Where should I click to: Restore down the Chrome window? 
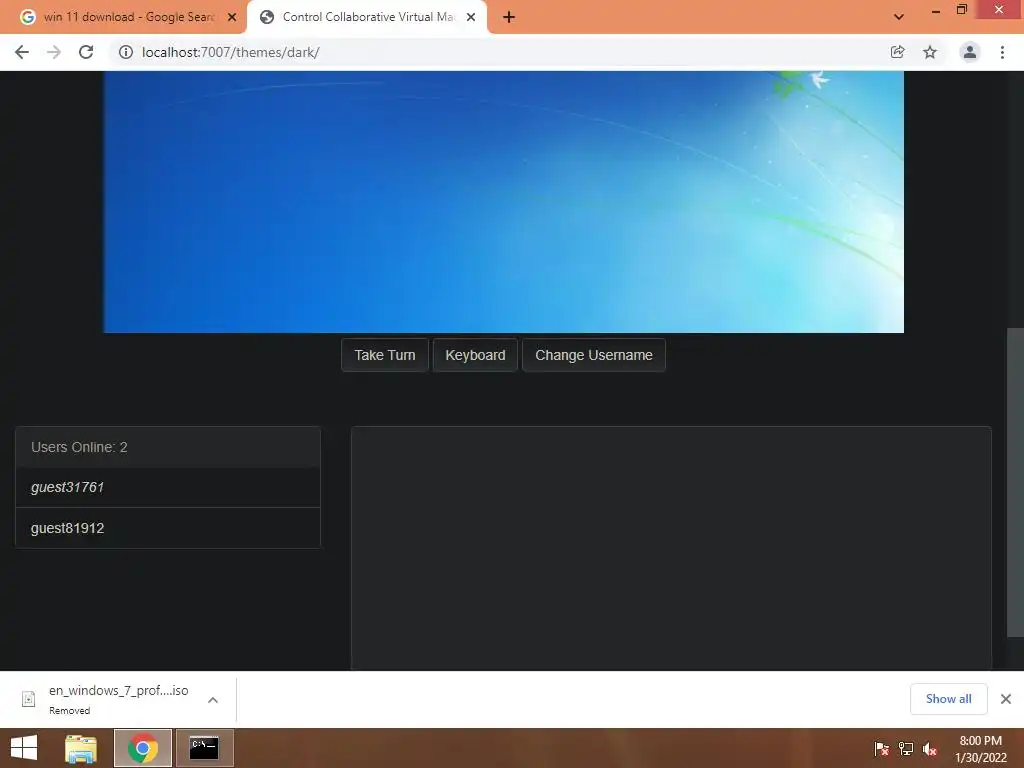coord(962,10)
